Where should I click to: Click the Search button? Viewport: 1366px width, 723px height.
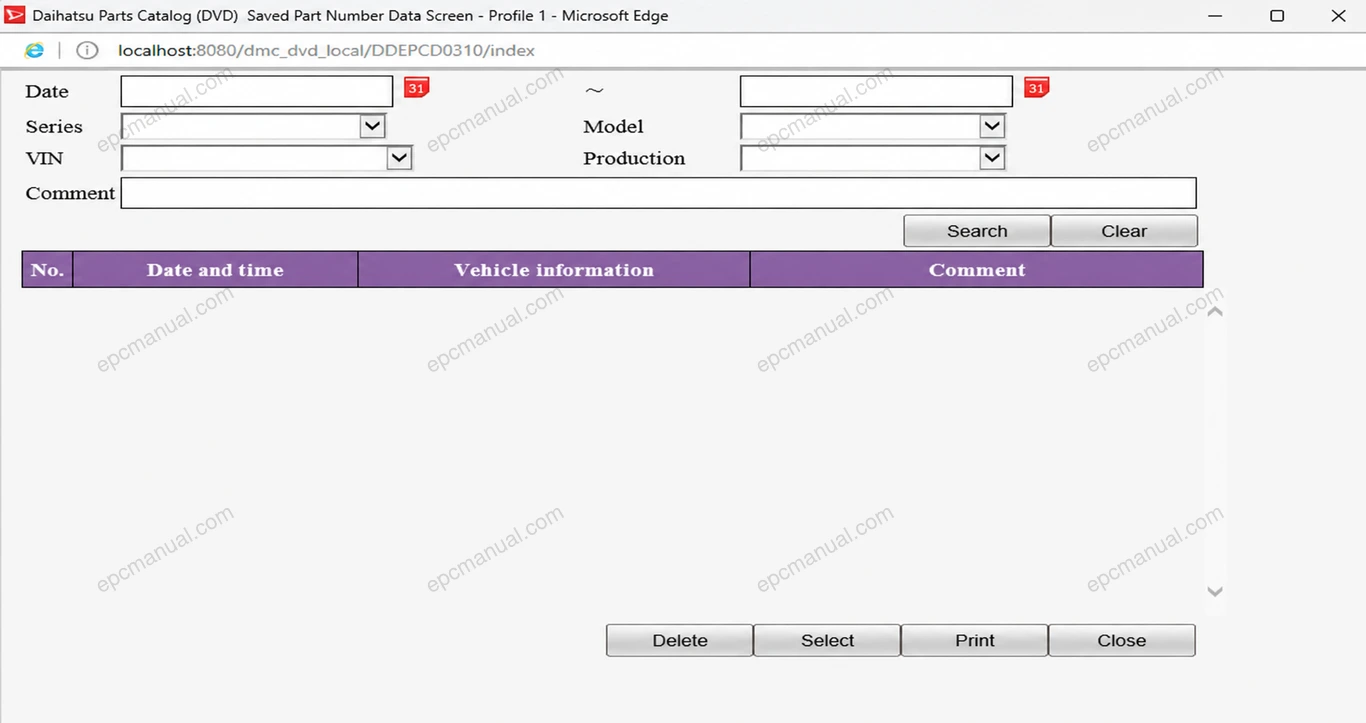pos(977,231)
